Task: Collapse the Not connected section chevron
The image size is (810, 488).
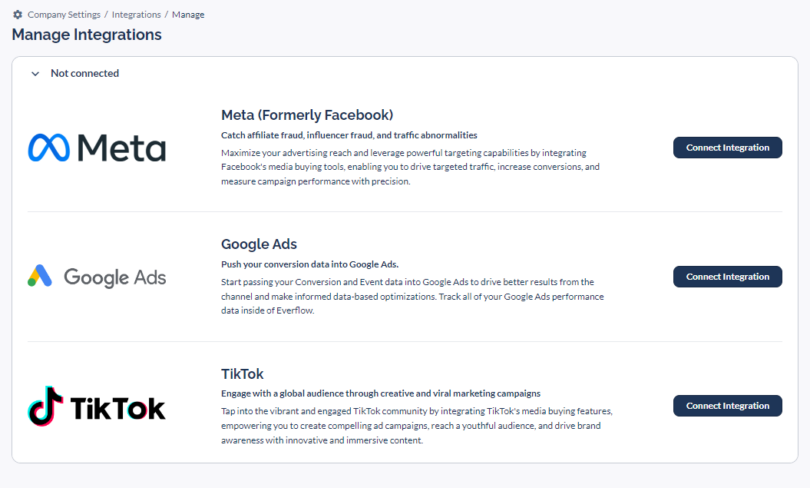Action: (x=35, y=73)
